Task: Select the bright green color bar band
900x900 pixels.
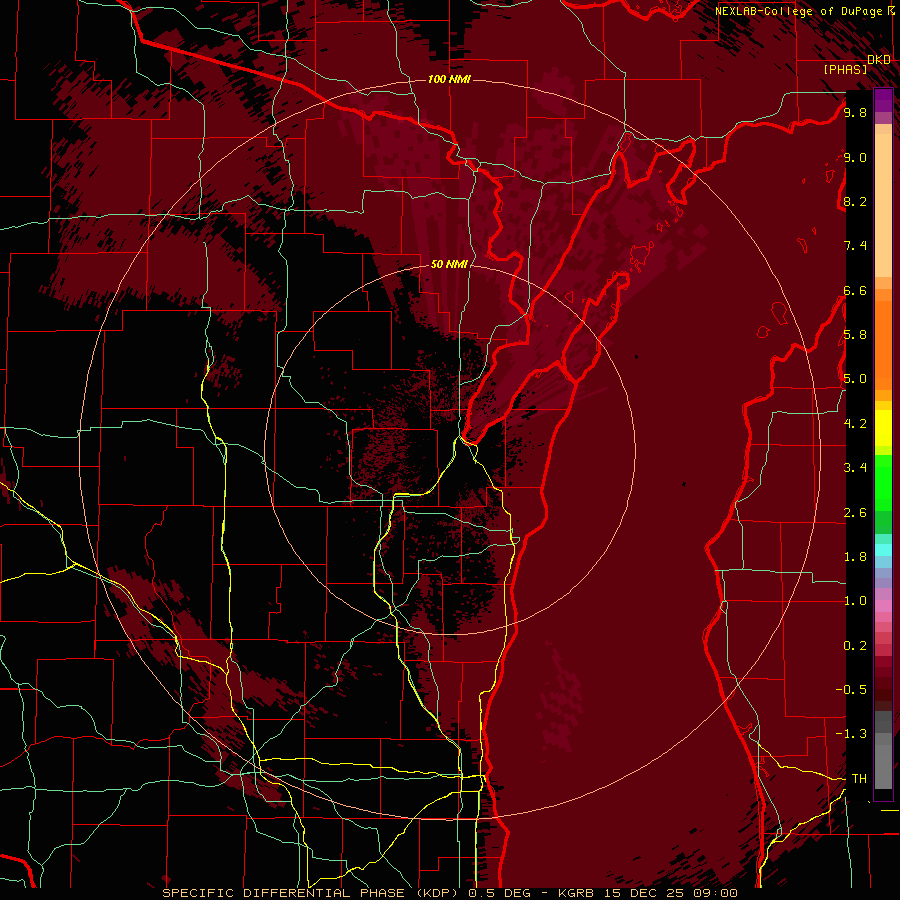Action: (x=883, y=481)
